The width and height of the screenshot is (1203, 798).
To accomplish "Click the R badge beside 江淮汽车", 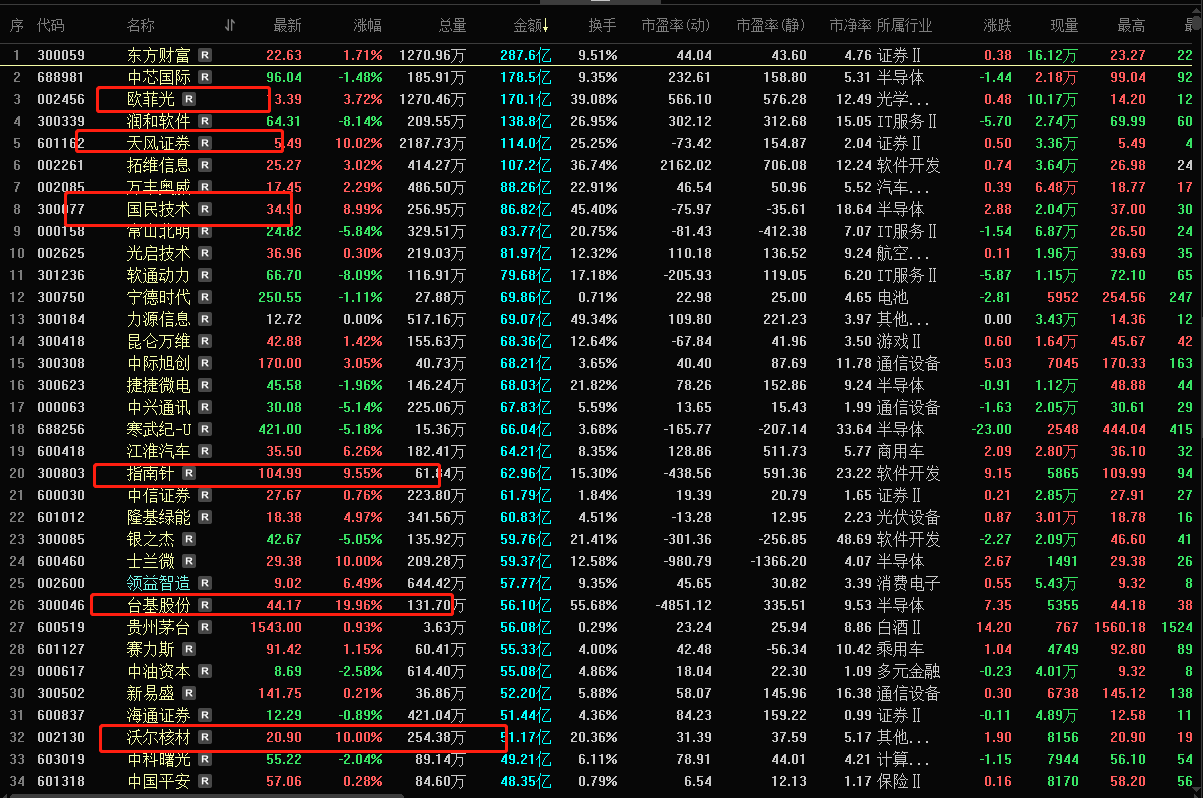I will [205, 451].
